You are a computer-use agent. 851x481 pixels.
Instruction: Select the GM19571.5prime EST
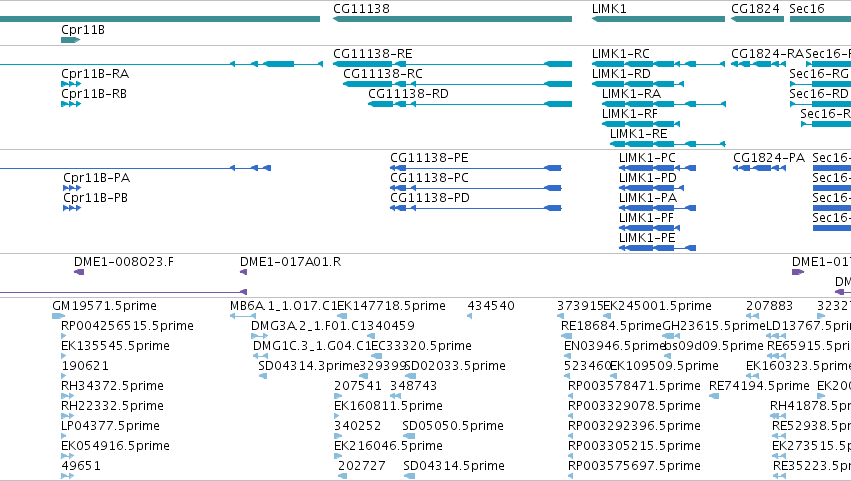(x=58, y=316)
